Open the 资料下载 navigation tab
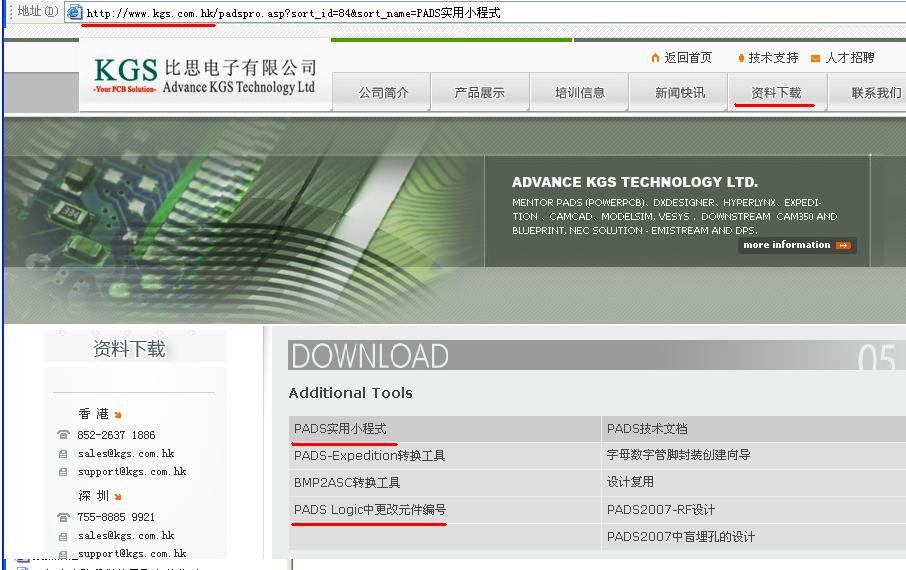Screen dimensions: 906x570 [x=775, y=92]
